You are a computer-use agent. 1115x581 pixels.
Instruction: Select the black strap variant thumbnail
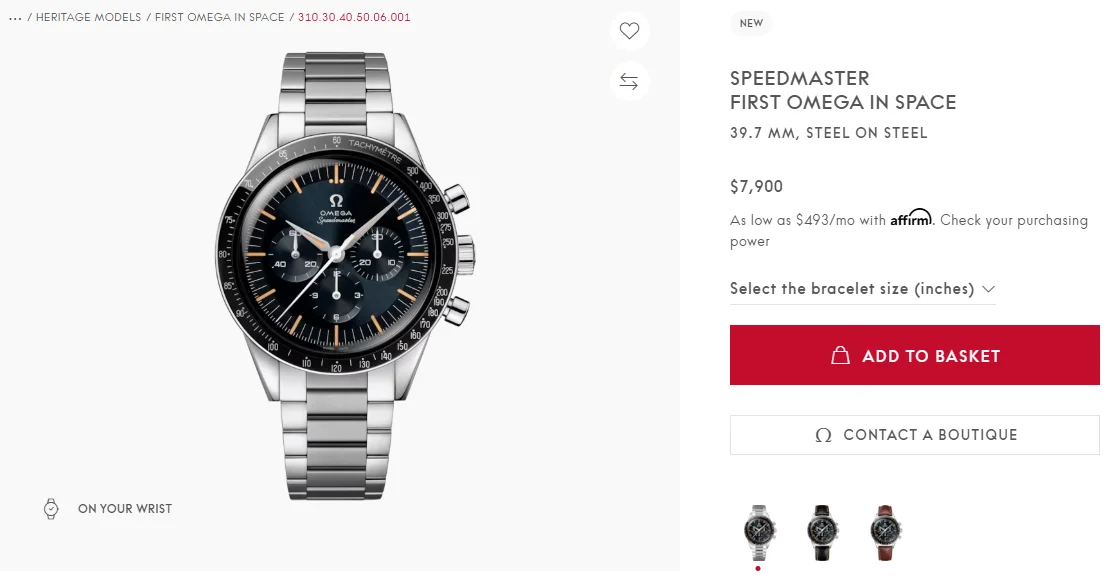[x=822, y=531]
